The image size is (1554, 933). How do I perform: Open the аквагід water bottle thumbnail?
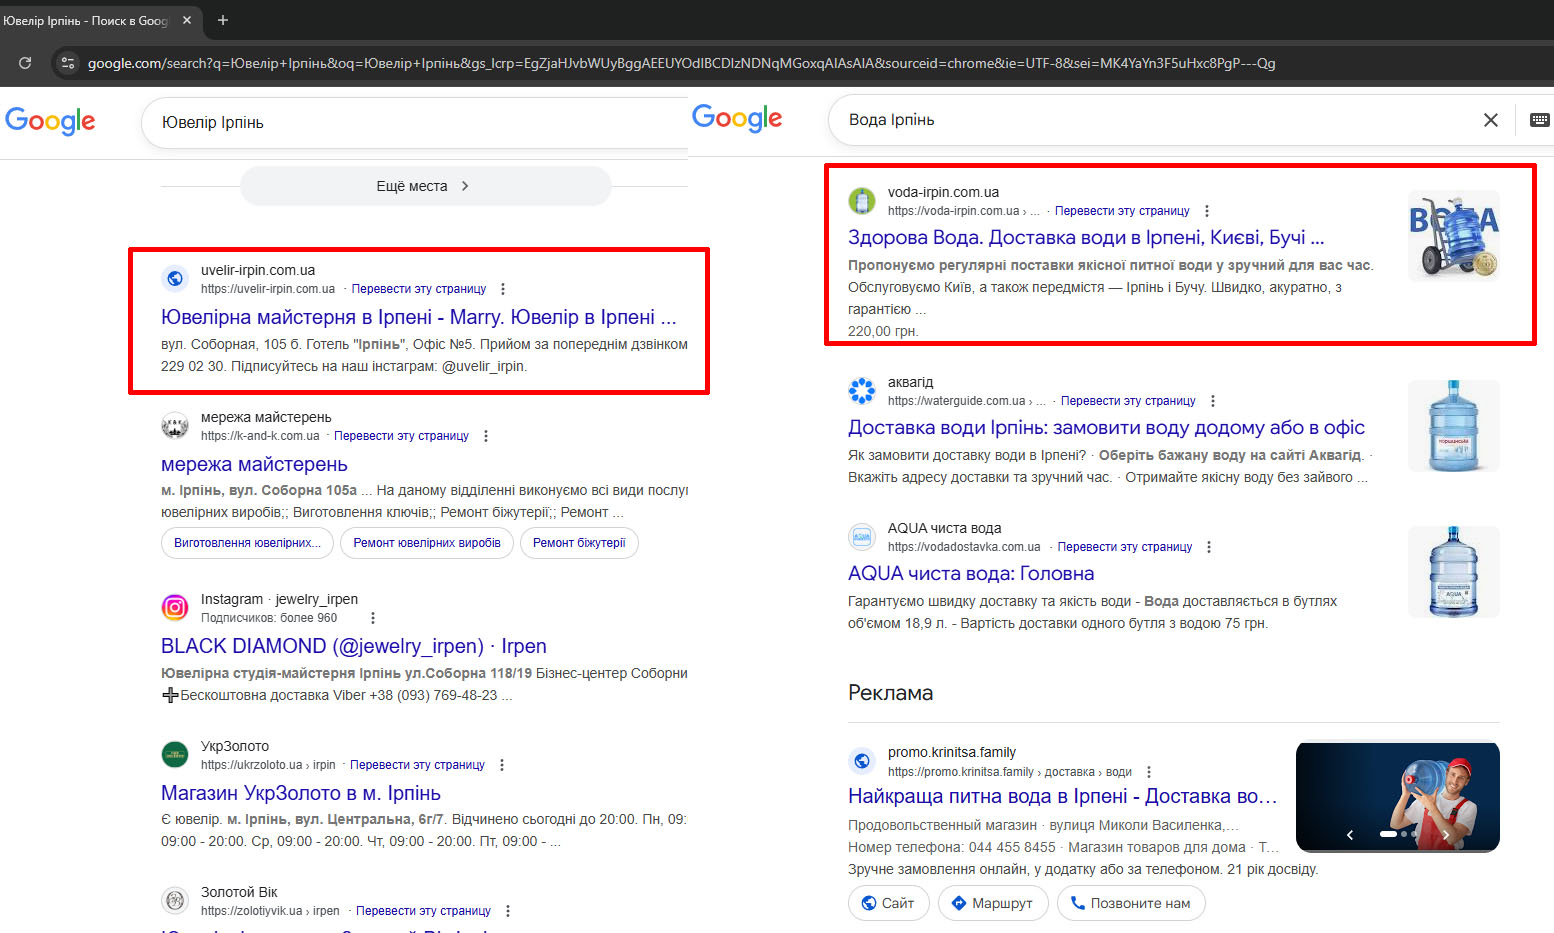click(1454, 426)
